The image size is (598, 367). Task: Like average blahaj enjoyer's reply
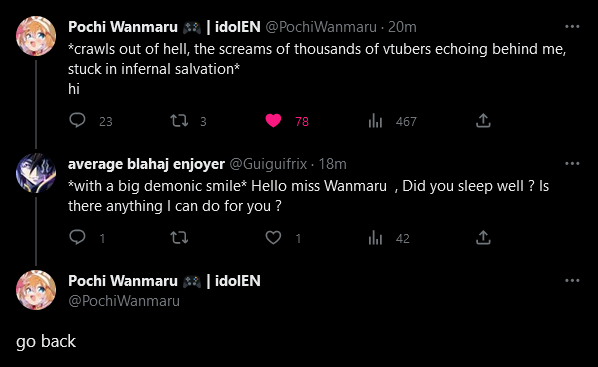coord(273,238)
